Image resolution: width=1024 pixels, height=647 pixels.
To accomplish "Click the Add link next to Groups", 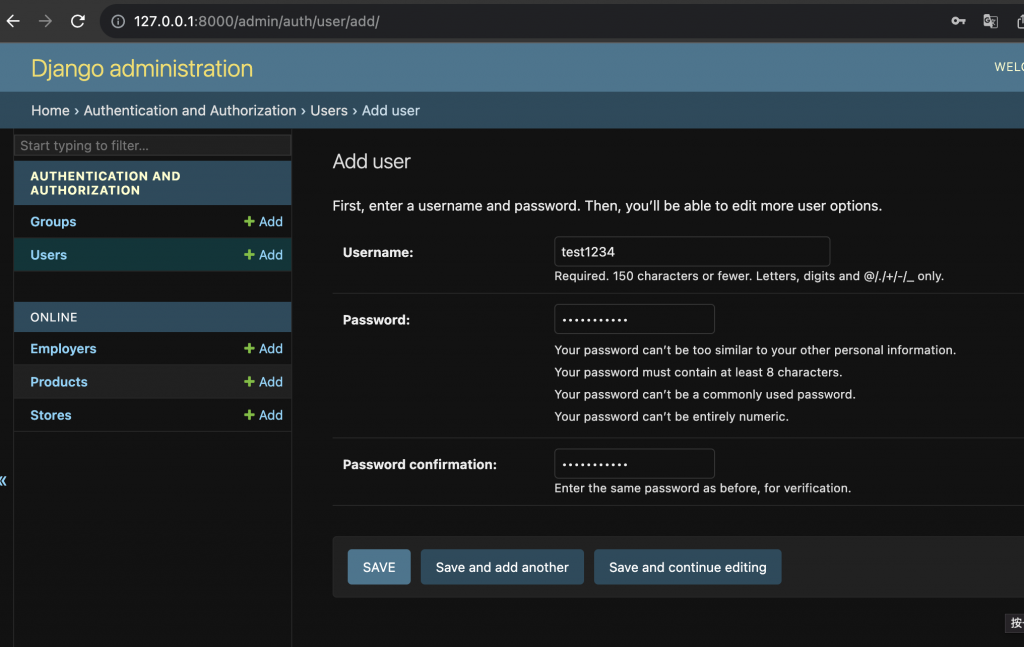I will tap(263, 221).
